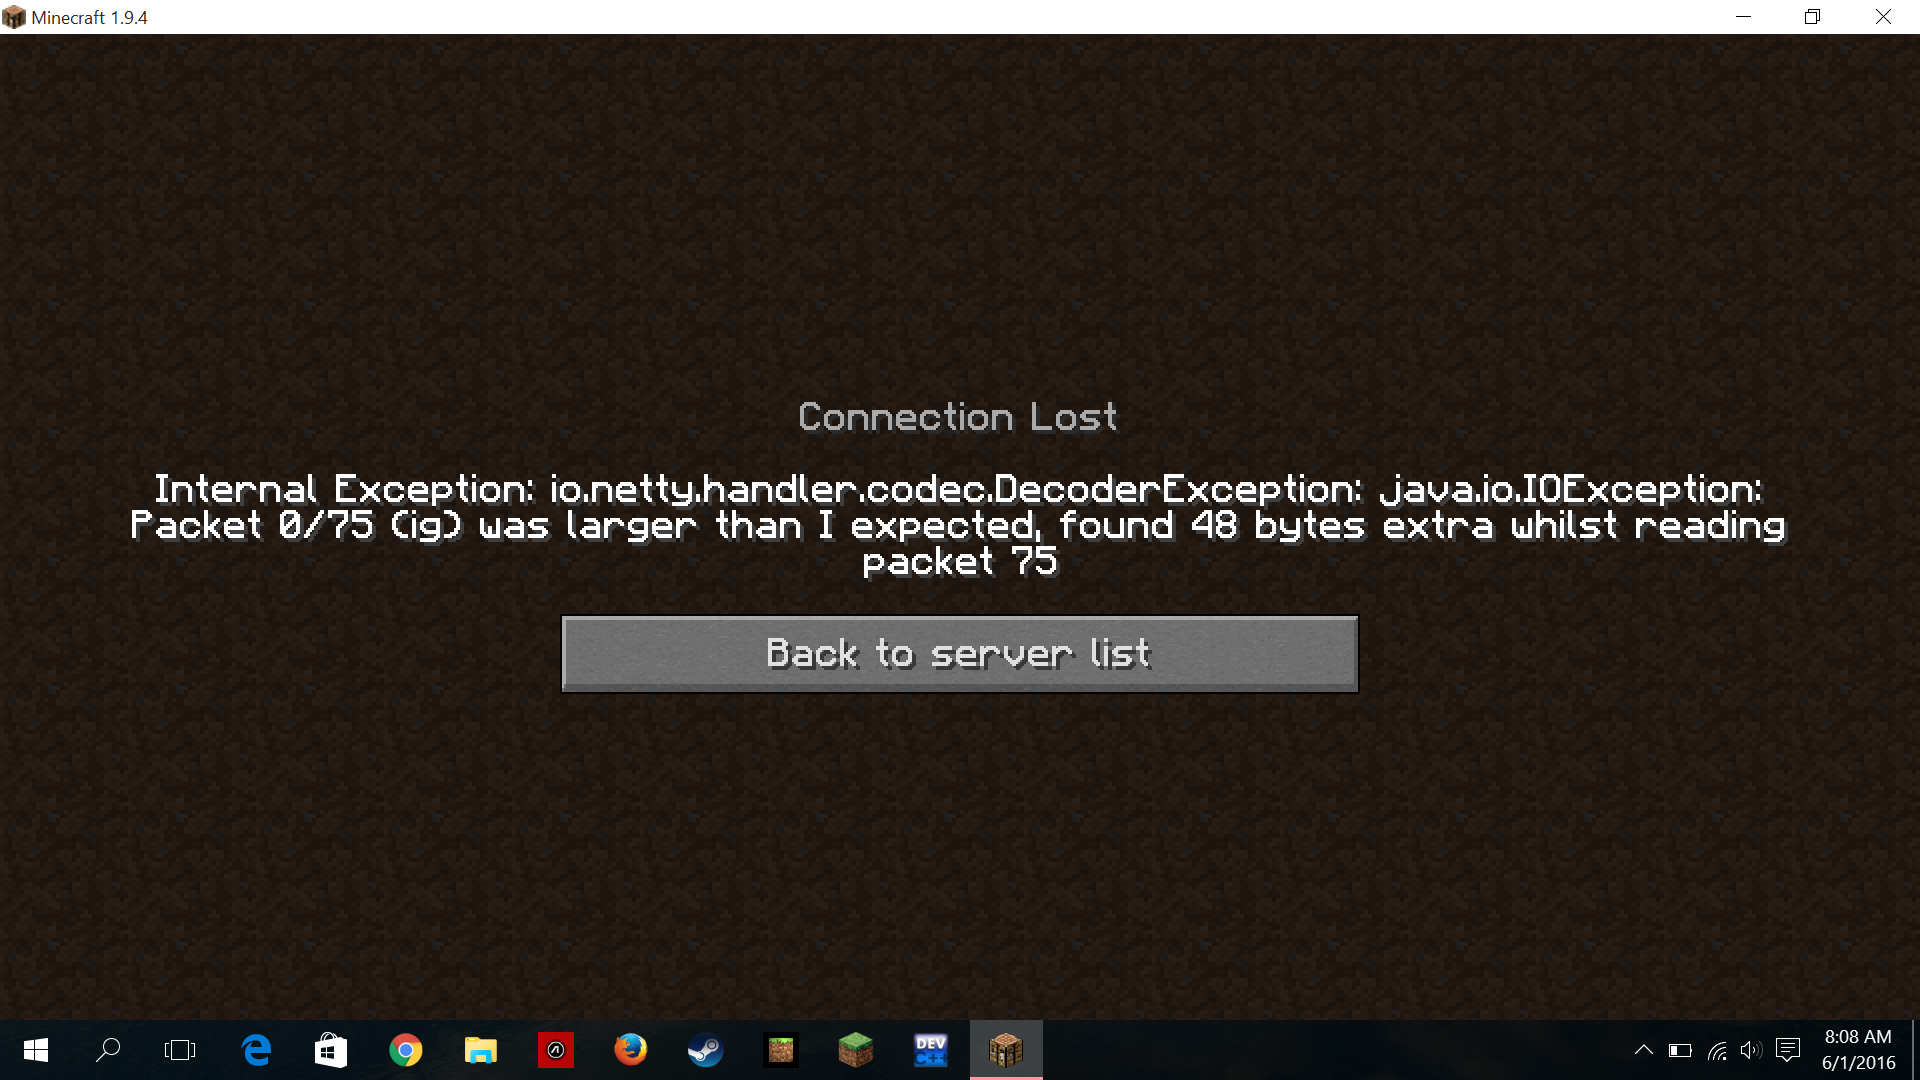Open File Explorer from taskbar

coord(481,1048)
